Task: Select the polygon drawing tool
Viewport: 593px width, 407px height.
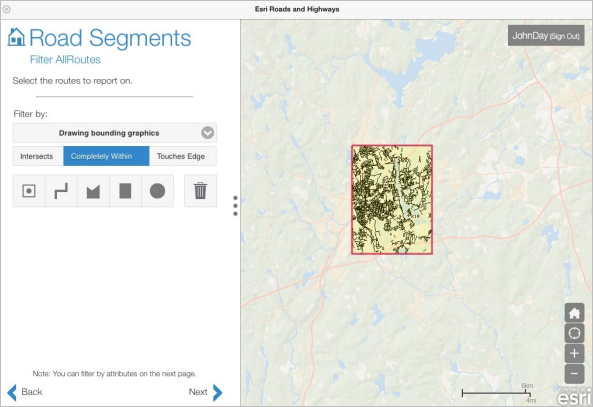Action: click(x=93, y=191)
